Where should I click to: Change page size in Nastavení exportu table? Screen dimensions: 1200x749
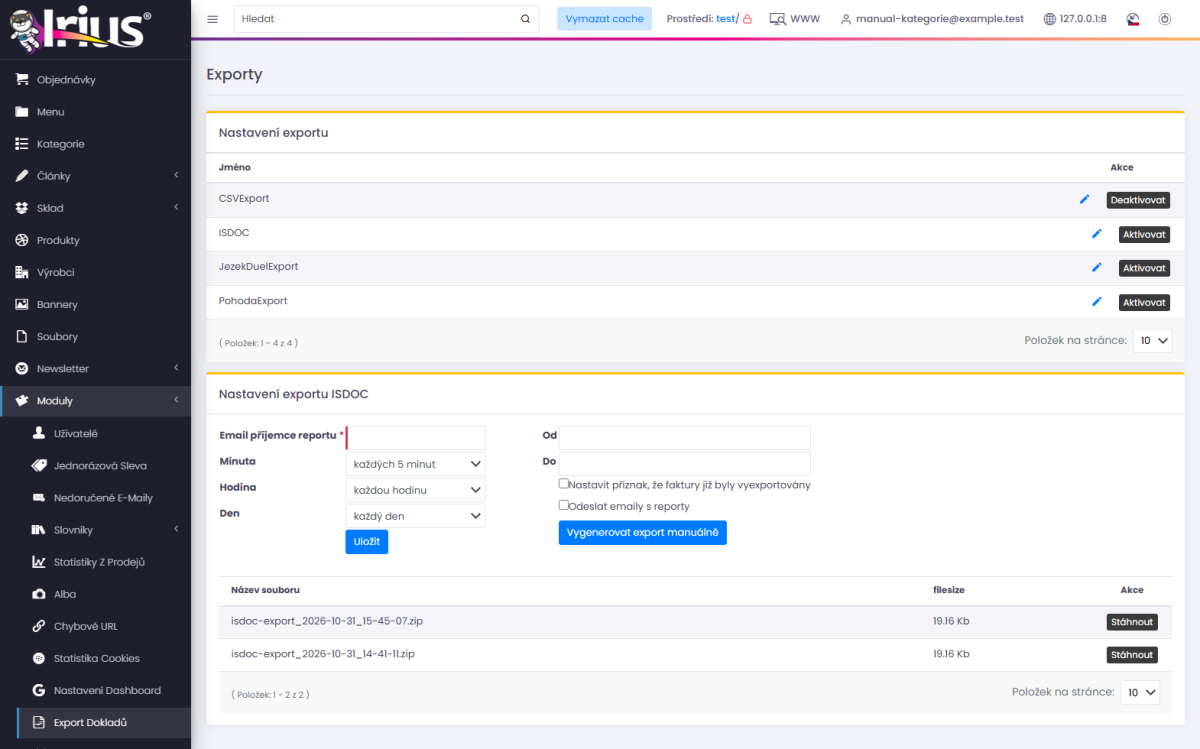point(1152,341)
